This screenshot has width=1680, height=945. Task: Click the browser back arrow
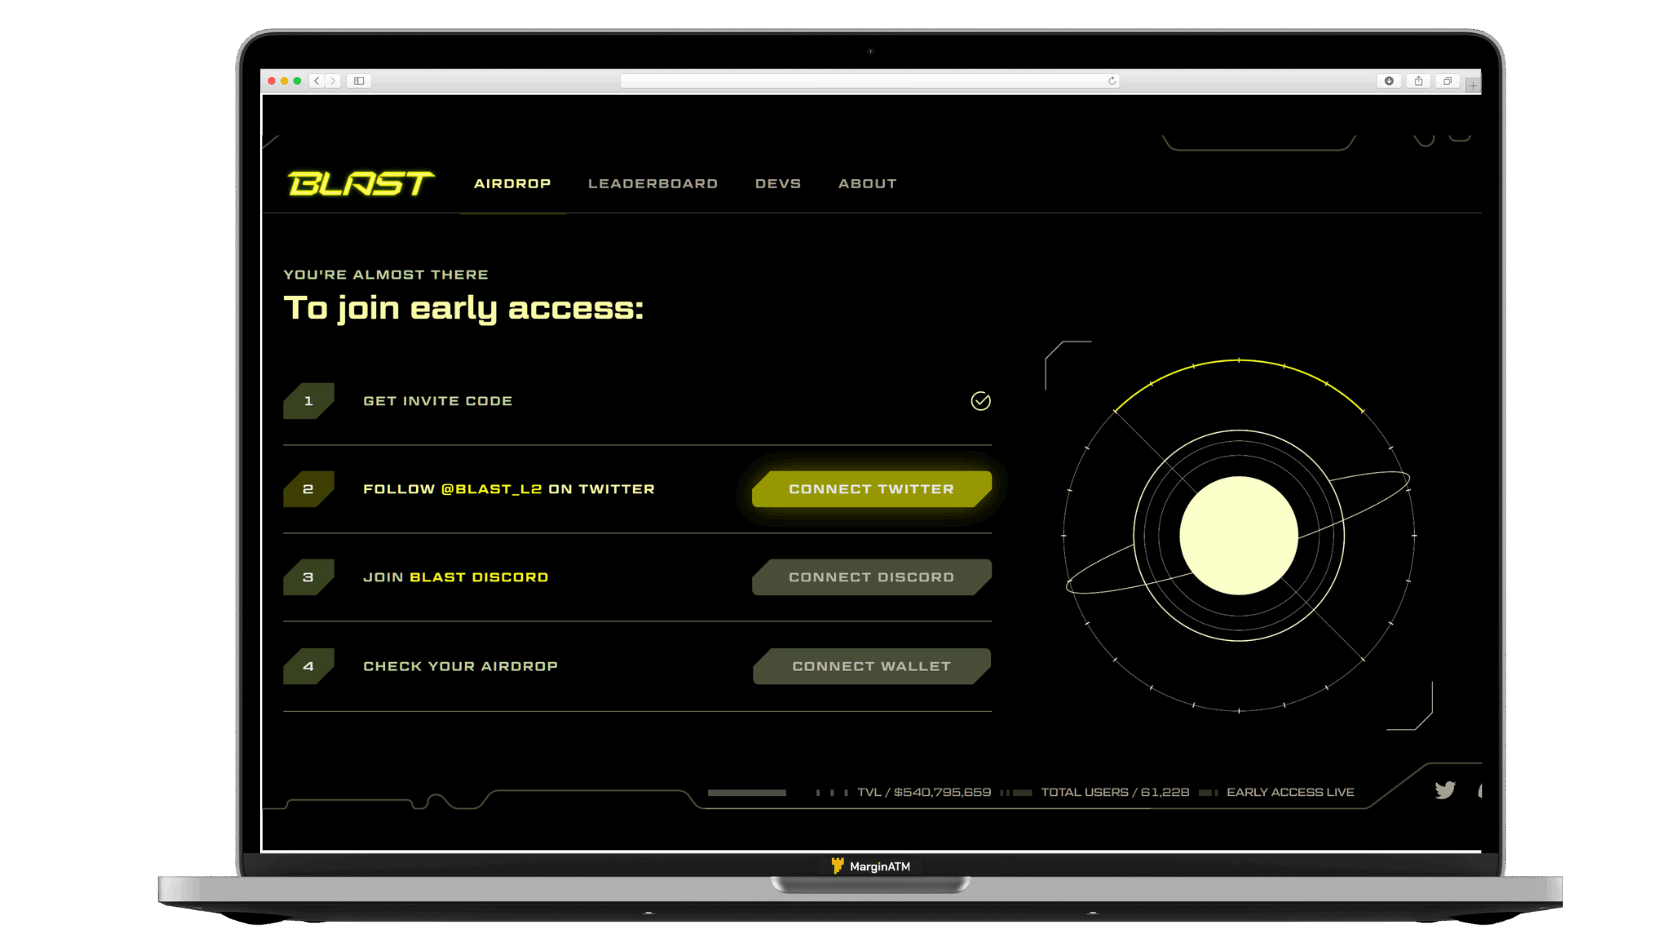tap(317, 81)
